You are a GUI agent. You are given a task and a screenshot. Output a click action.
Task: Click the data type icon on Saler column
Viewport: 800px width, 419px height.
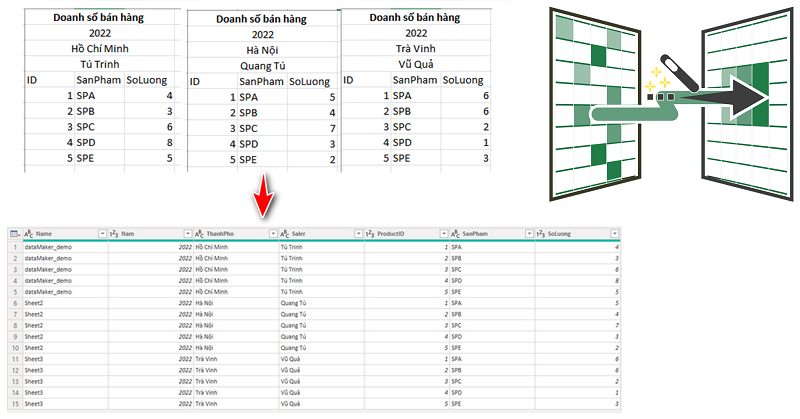point(285,233)
